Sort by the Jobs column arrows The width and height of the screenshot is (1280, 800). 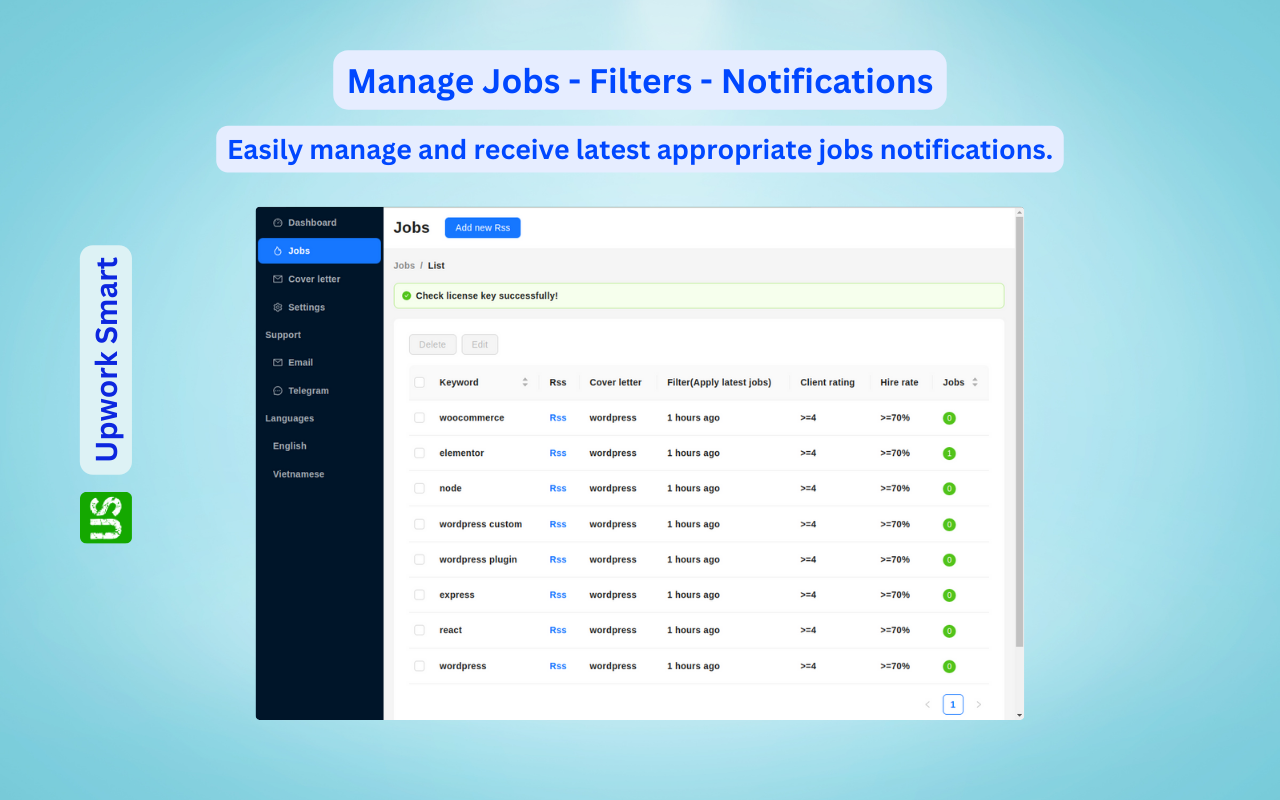click(975, 382)
